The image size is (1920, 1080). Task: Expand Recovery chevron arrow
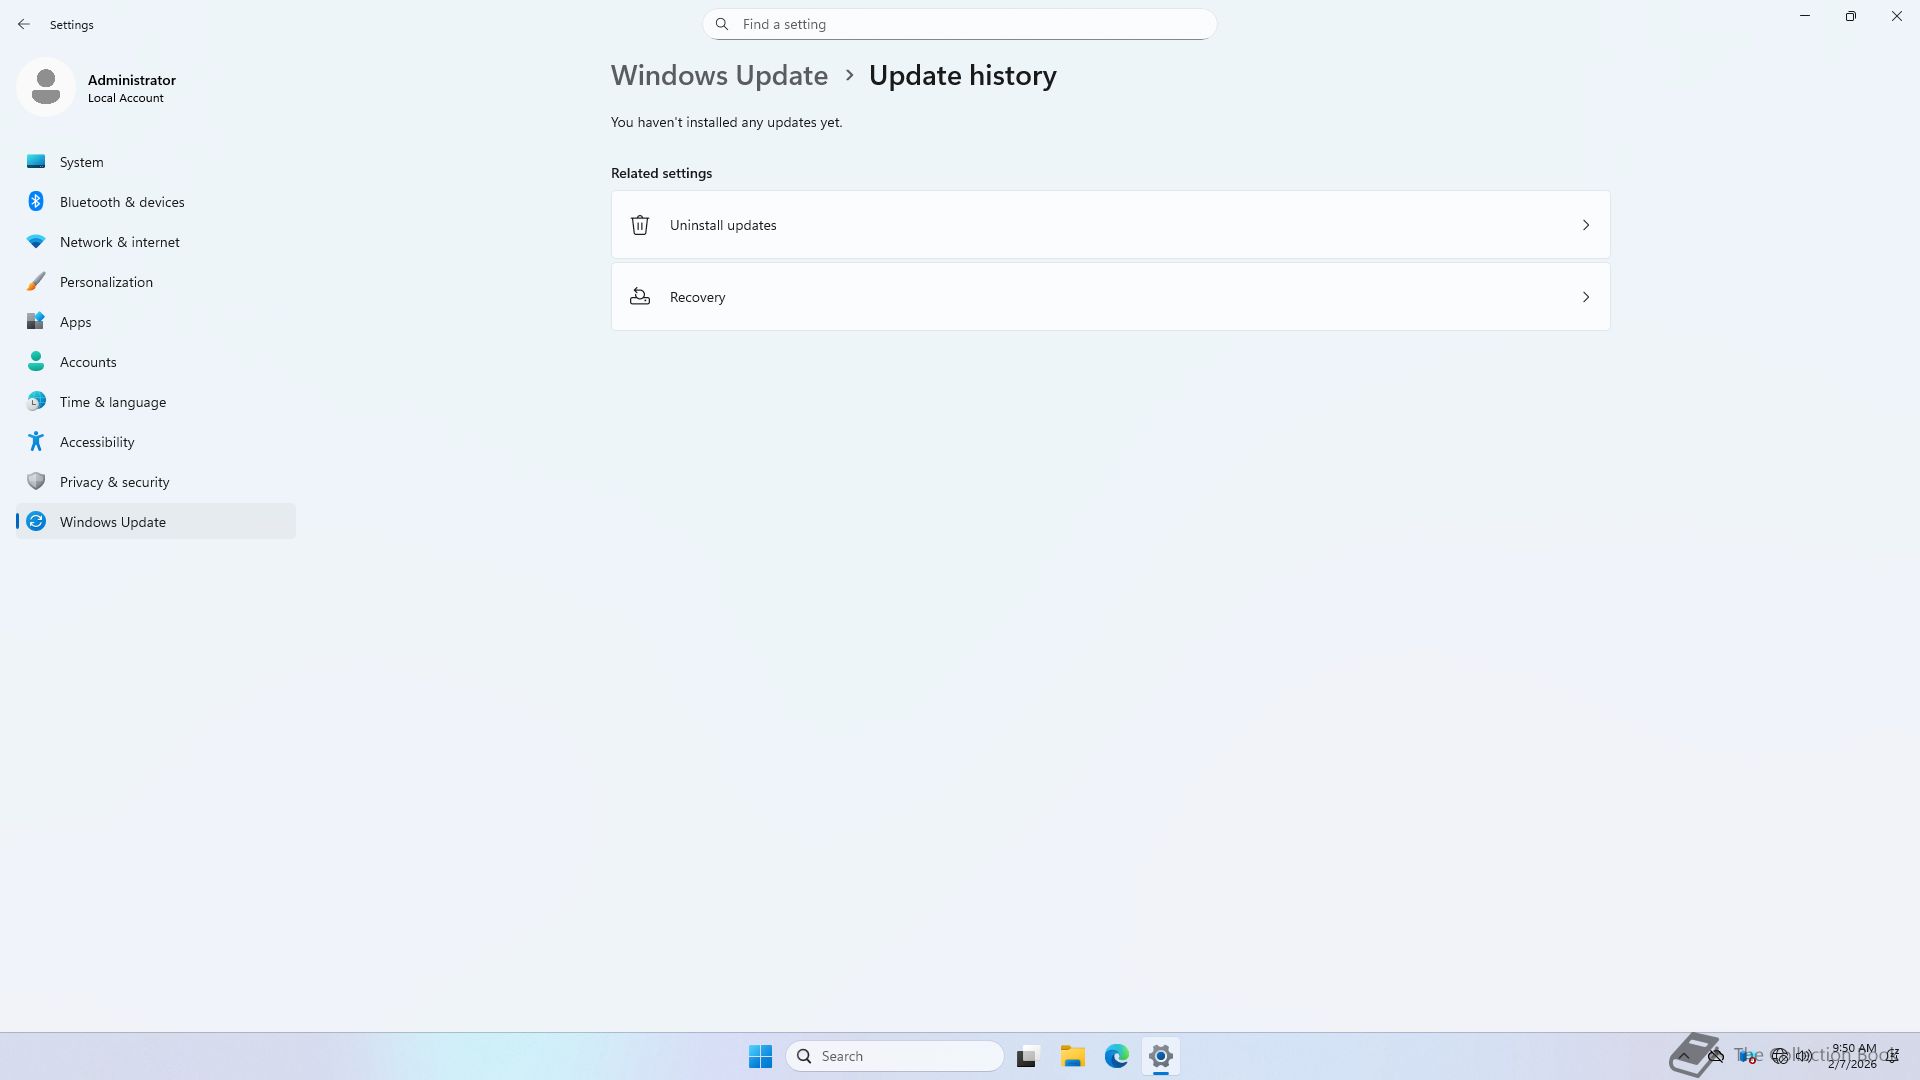(x=1585, y=297)
